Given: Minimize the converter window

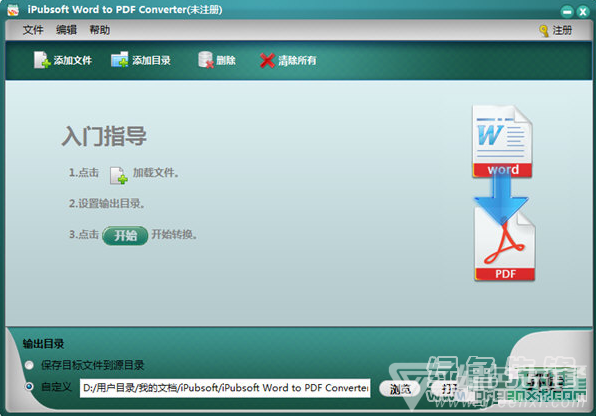Looking at the screenshot, I should pos(567,12).
